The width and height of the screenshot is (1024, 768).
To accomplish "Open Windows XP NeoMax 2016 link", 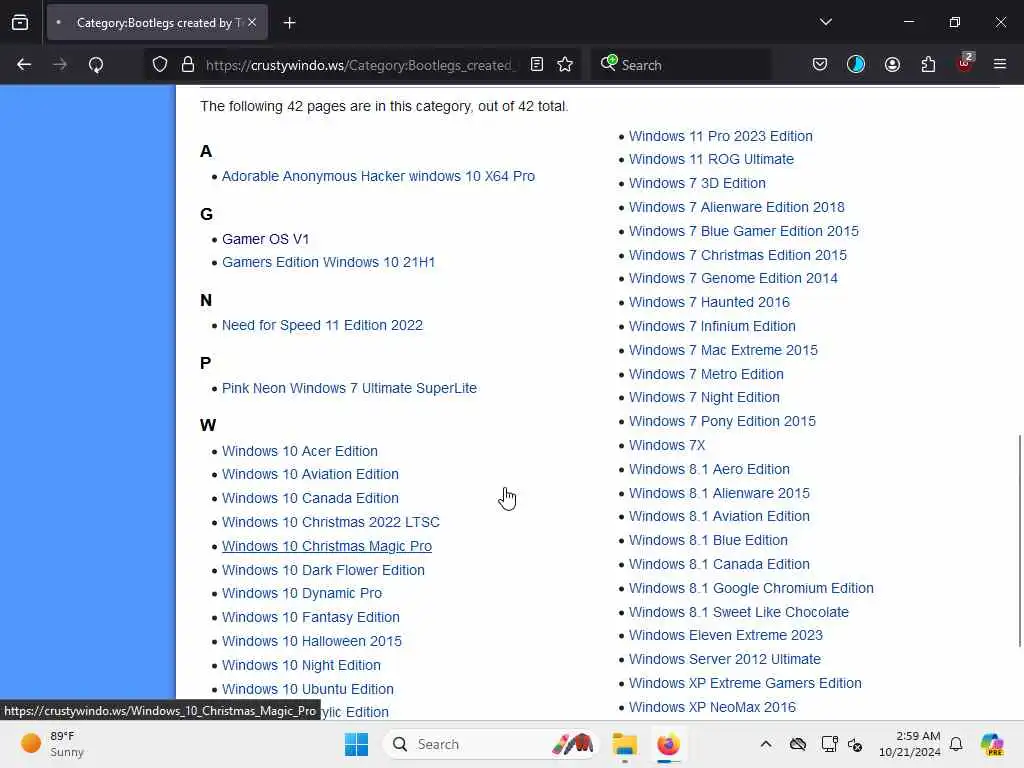I will point(712,707).
